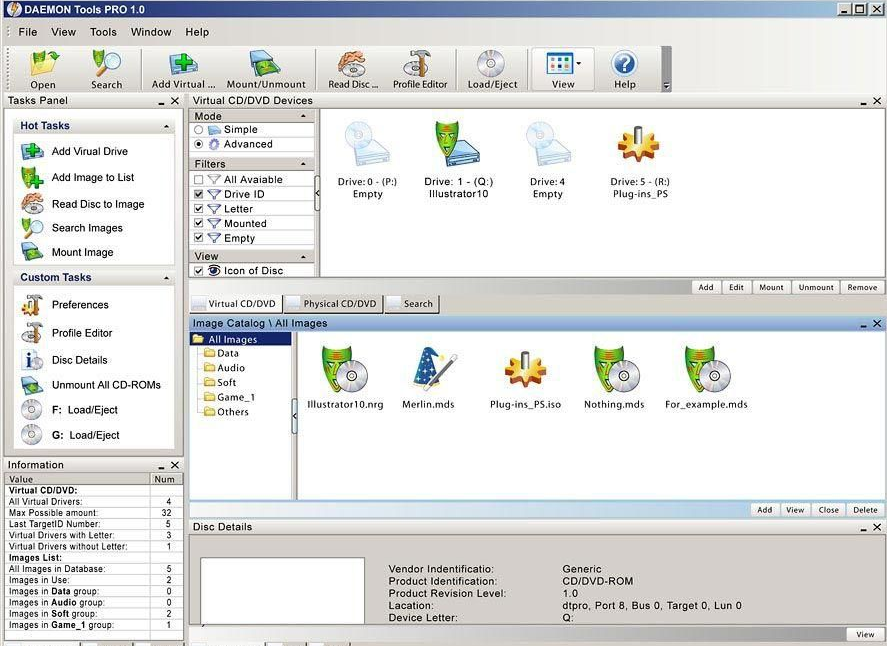The width and height of the screenshot is (887, 646).
Task: Enable the All Avaiable filter checkbox
Action: [x=199, y=180]
